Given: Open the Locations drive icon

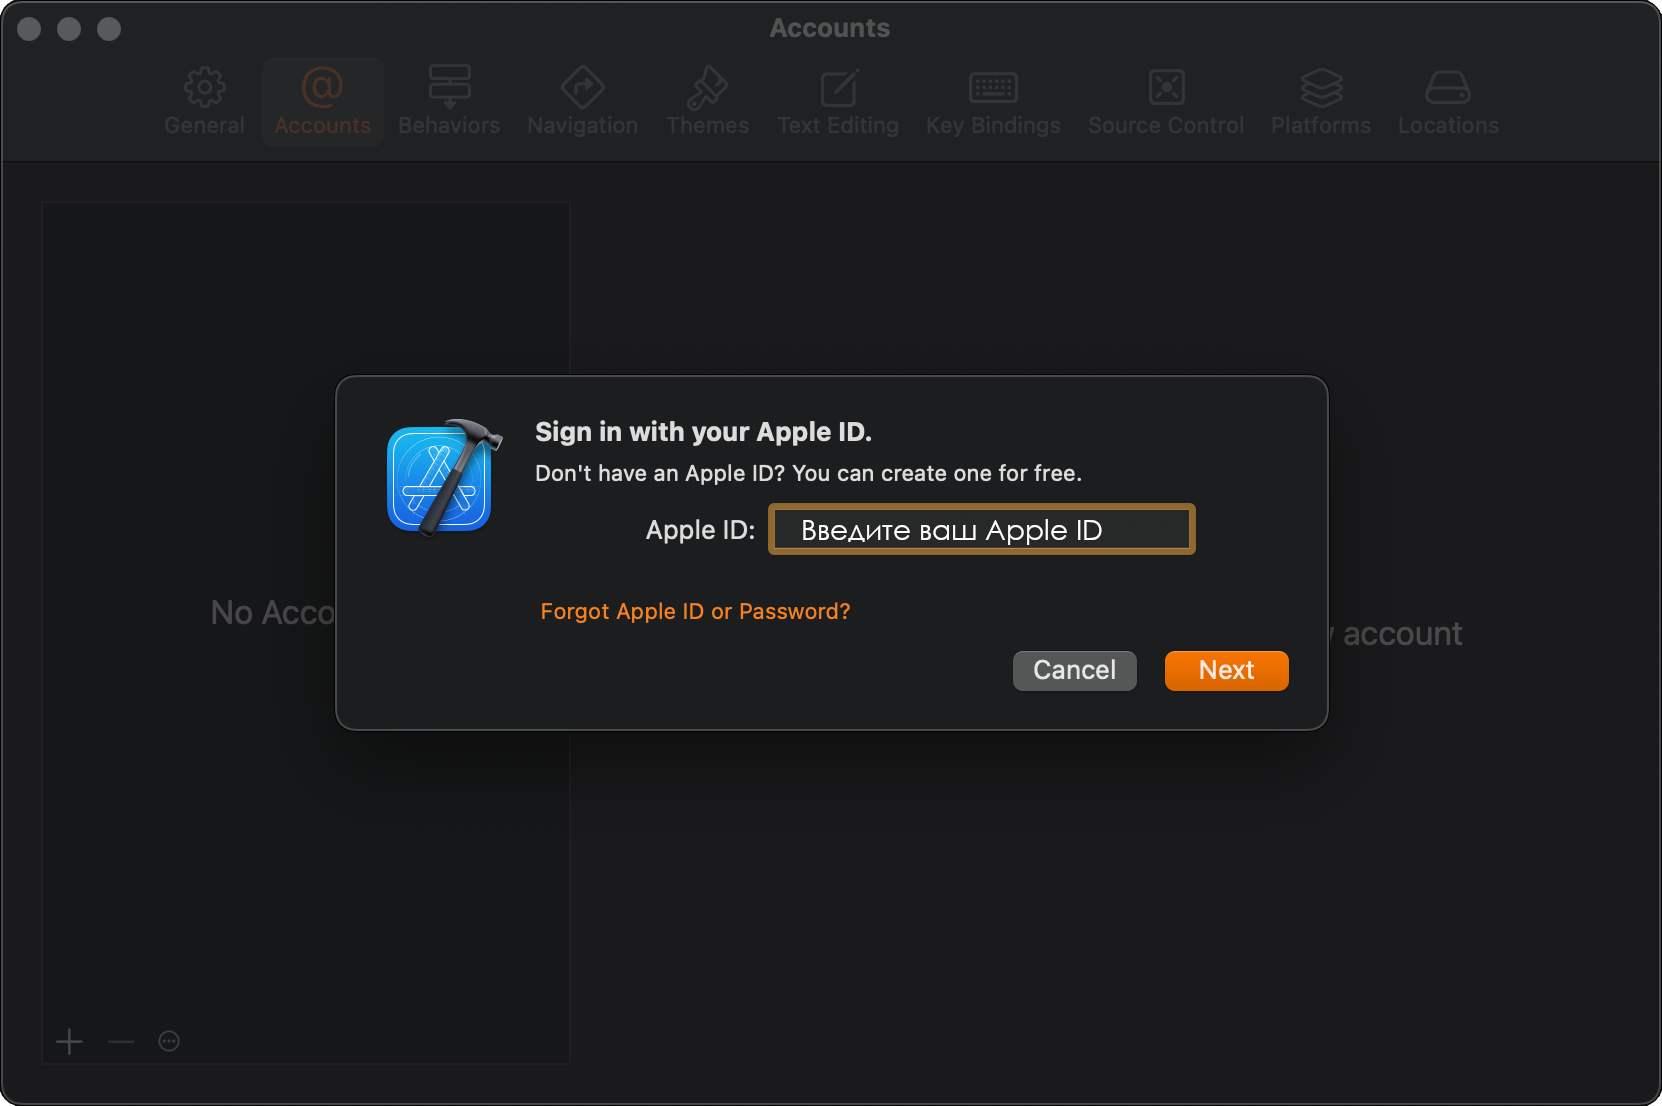Looking at the screenshot, I should pyautogui.click(x=1447, y=89).
